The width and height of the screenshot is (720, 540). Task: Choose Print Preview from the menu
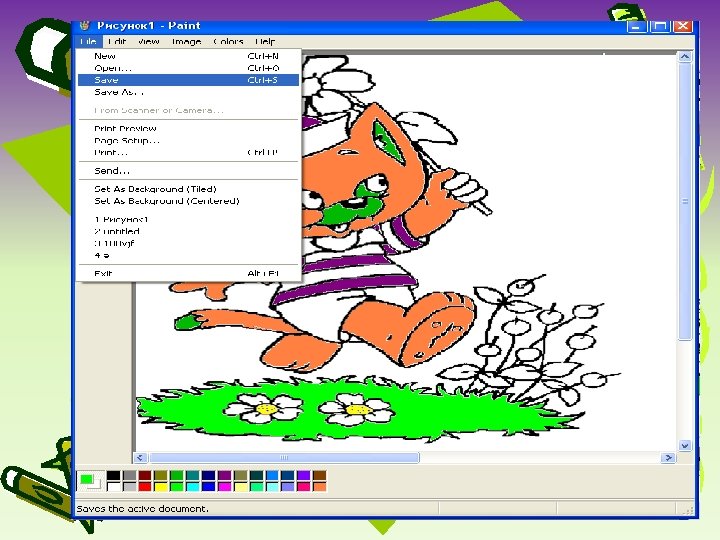click(x=188, y=128)
